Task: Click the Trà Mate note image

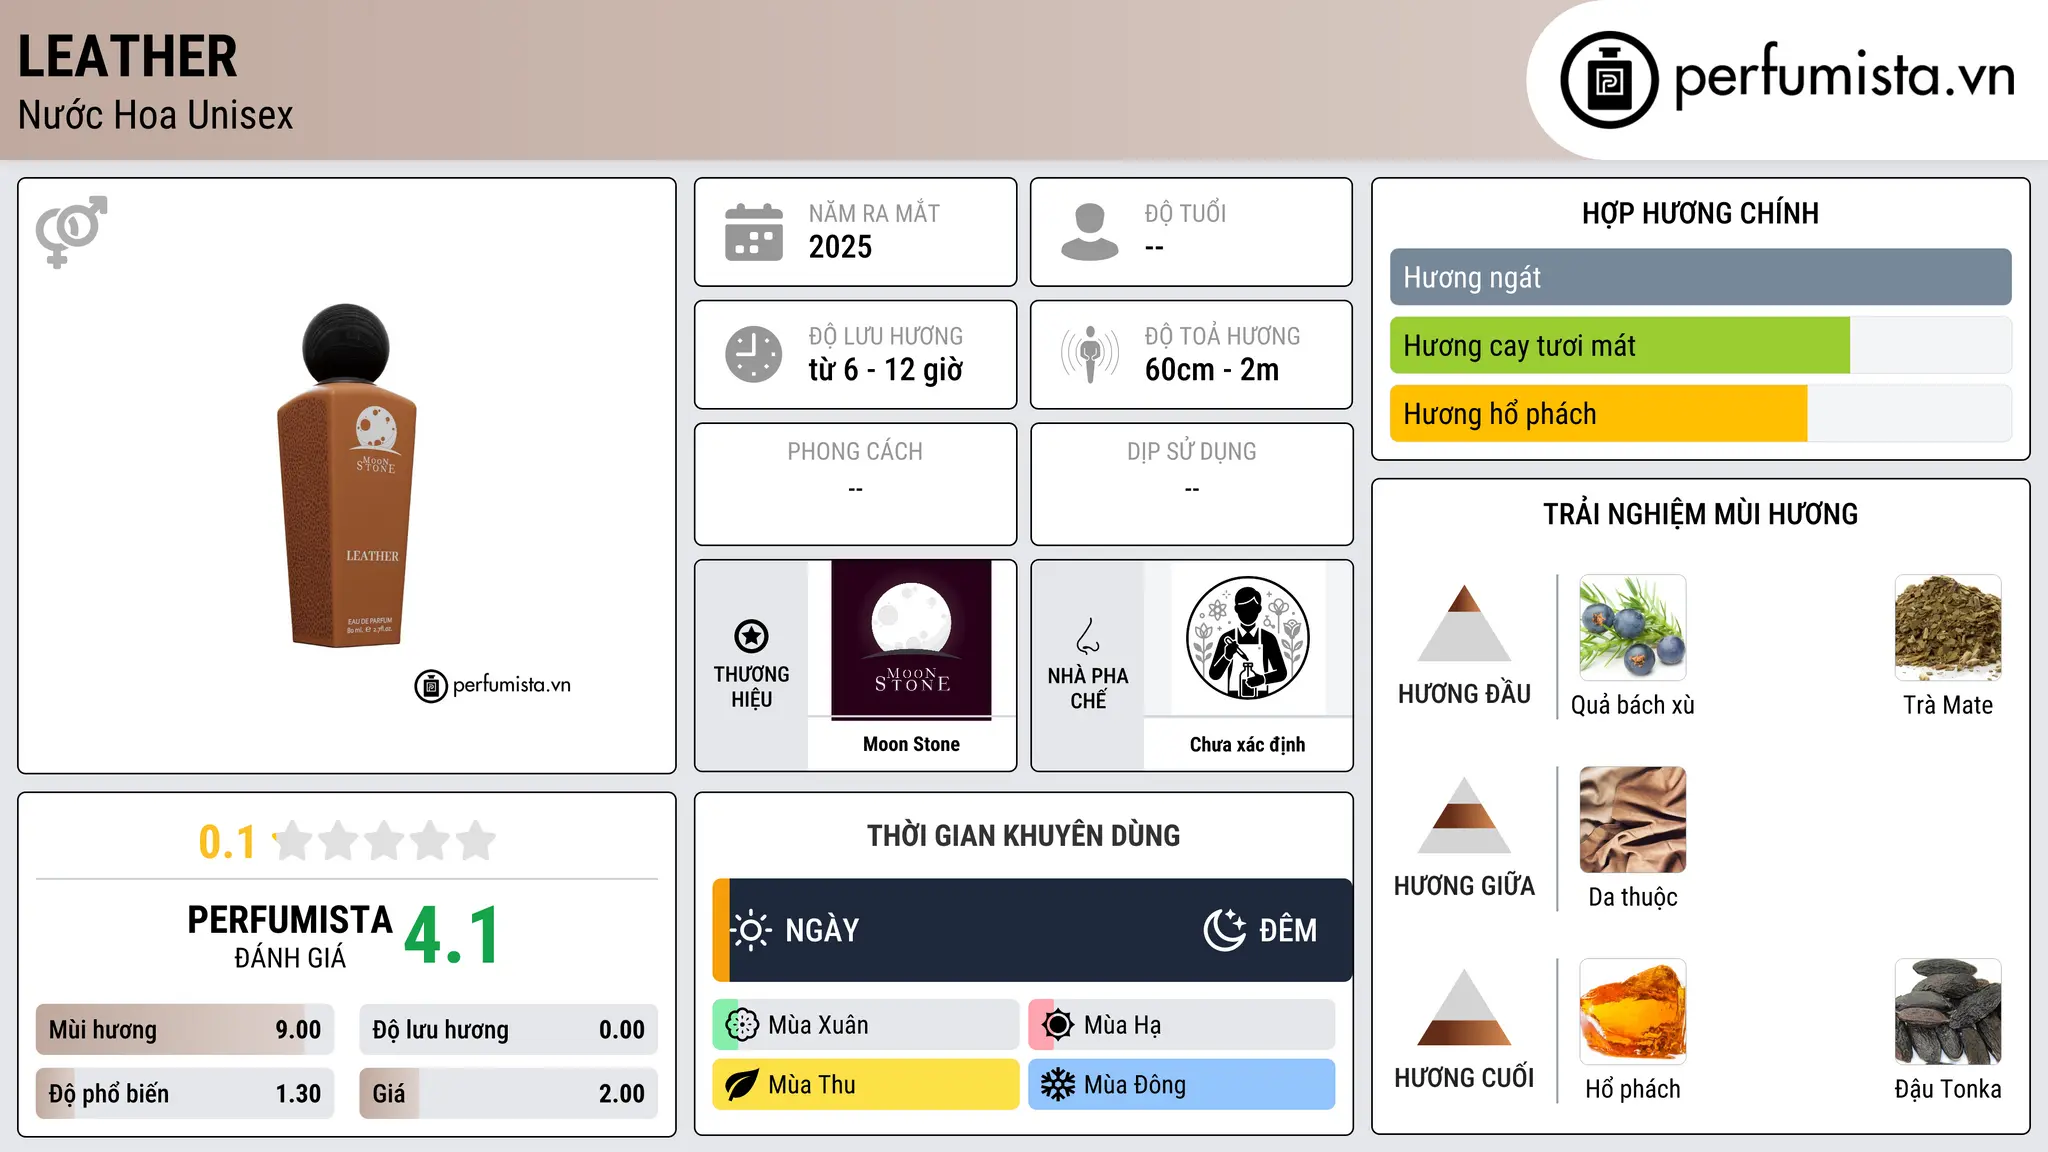Action: click(x=1948, y=628)
